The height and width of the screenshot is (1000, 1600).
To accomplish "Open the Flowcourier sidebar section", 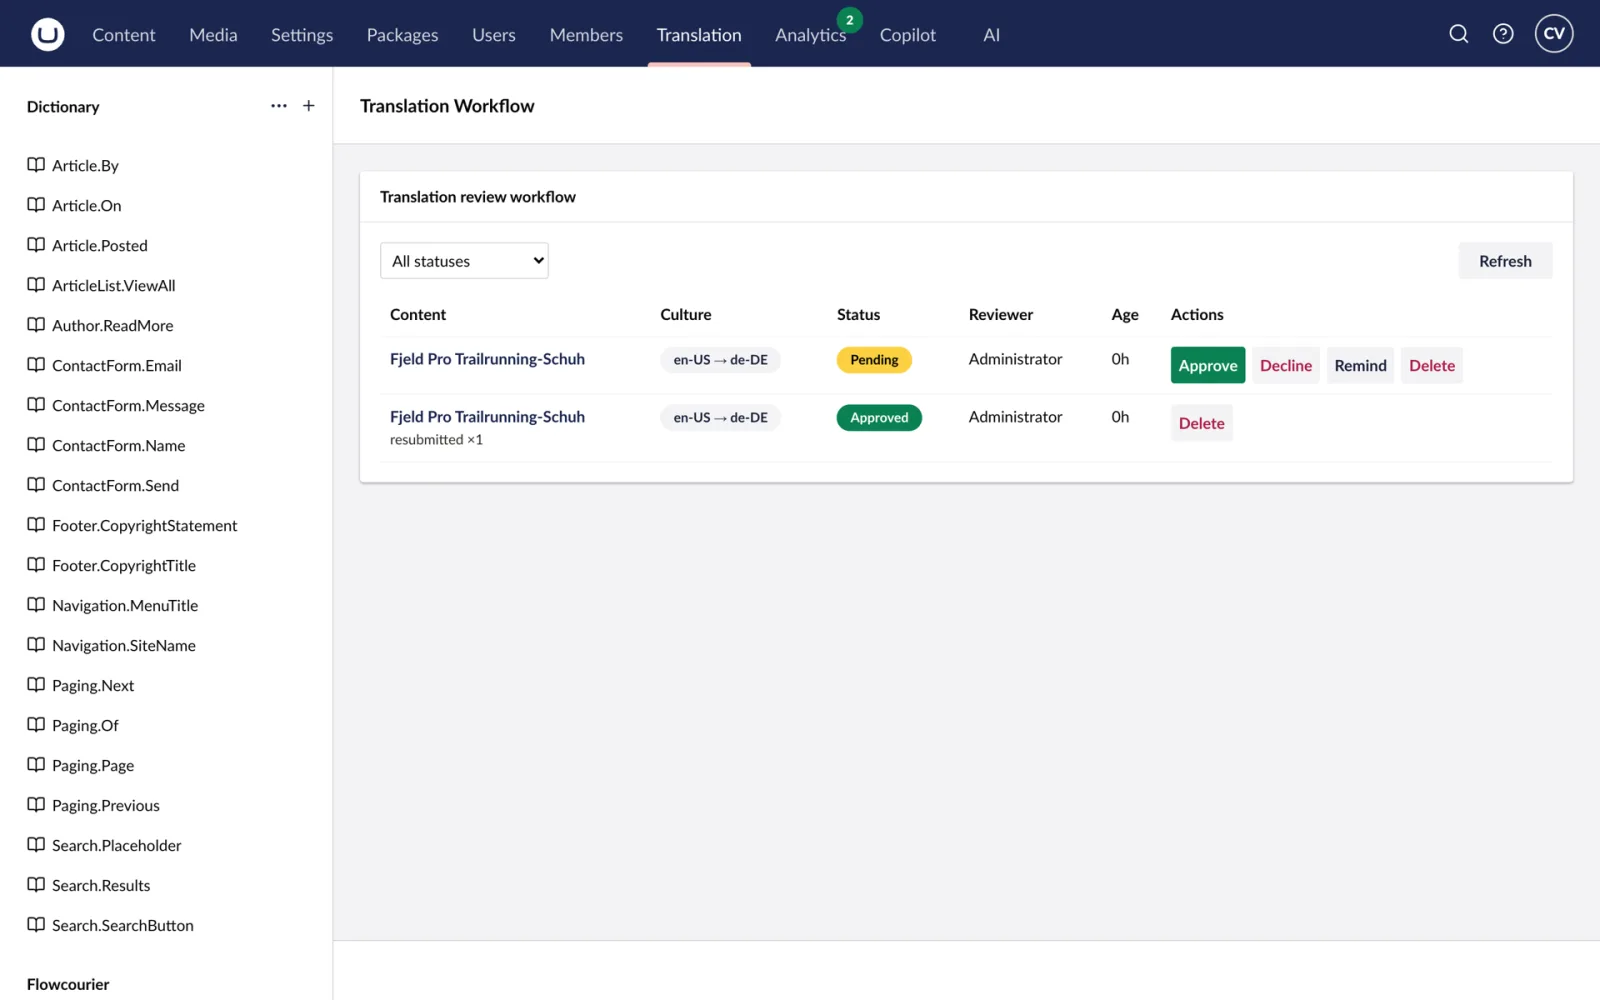I will 68,984.
